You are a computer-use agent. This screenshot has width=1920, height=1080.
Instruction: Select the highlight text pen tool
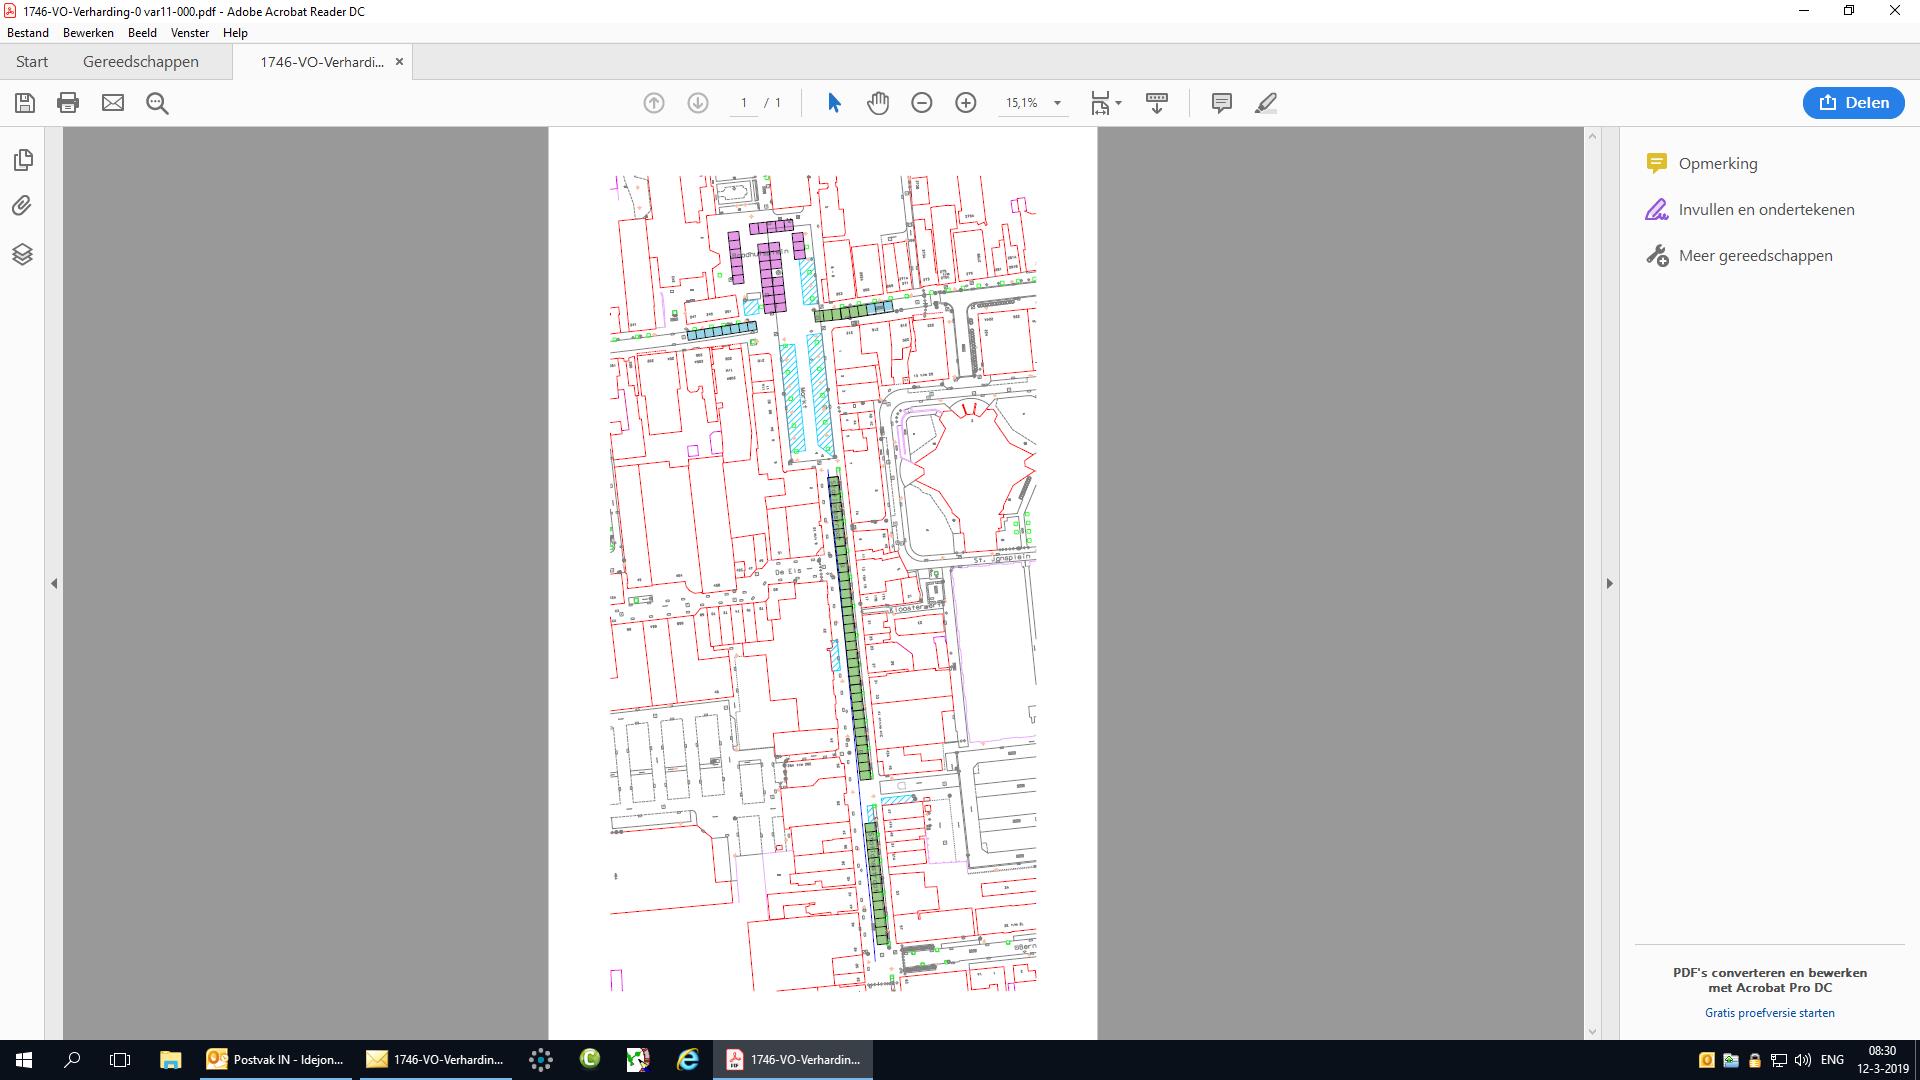tap(1266, 103)
